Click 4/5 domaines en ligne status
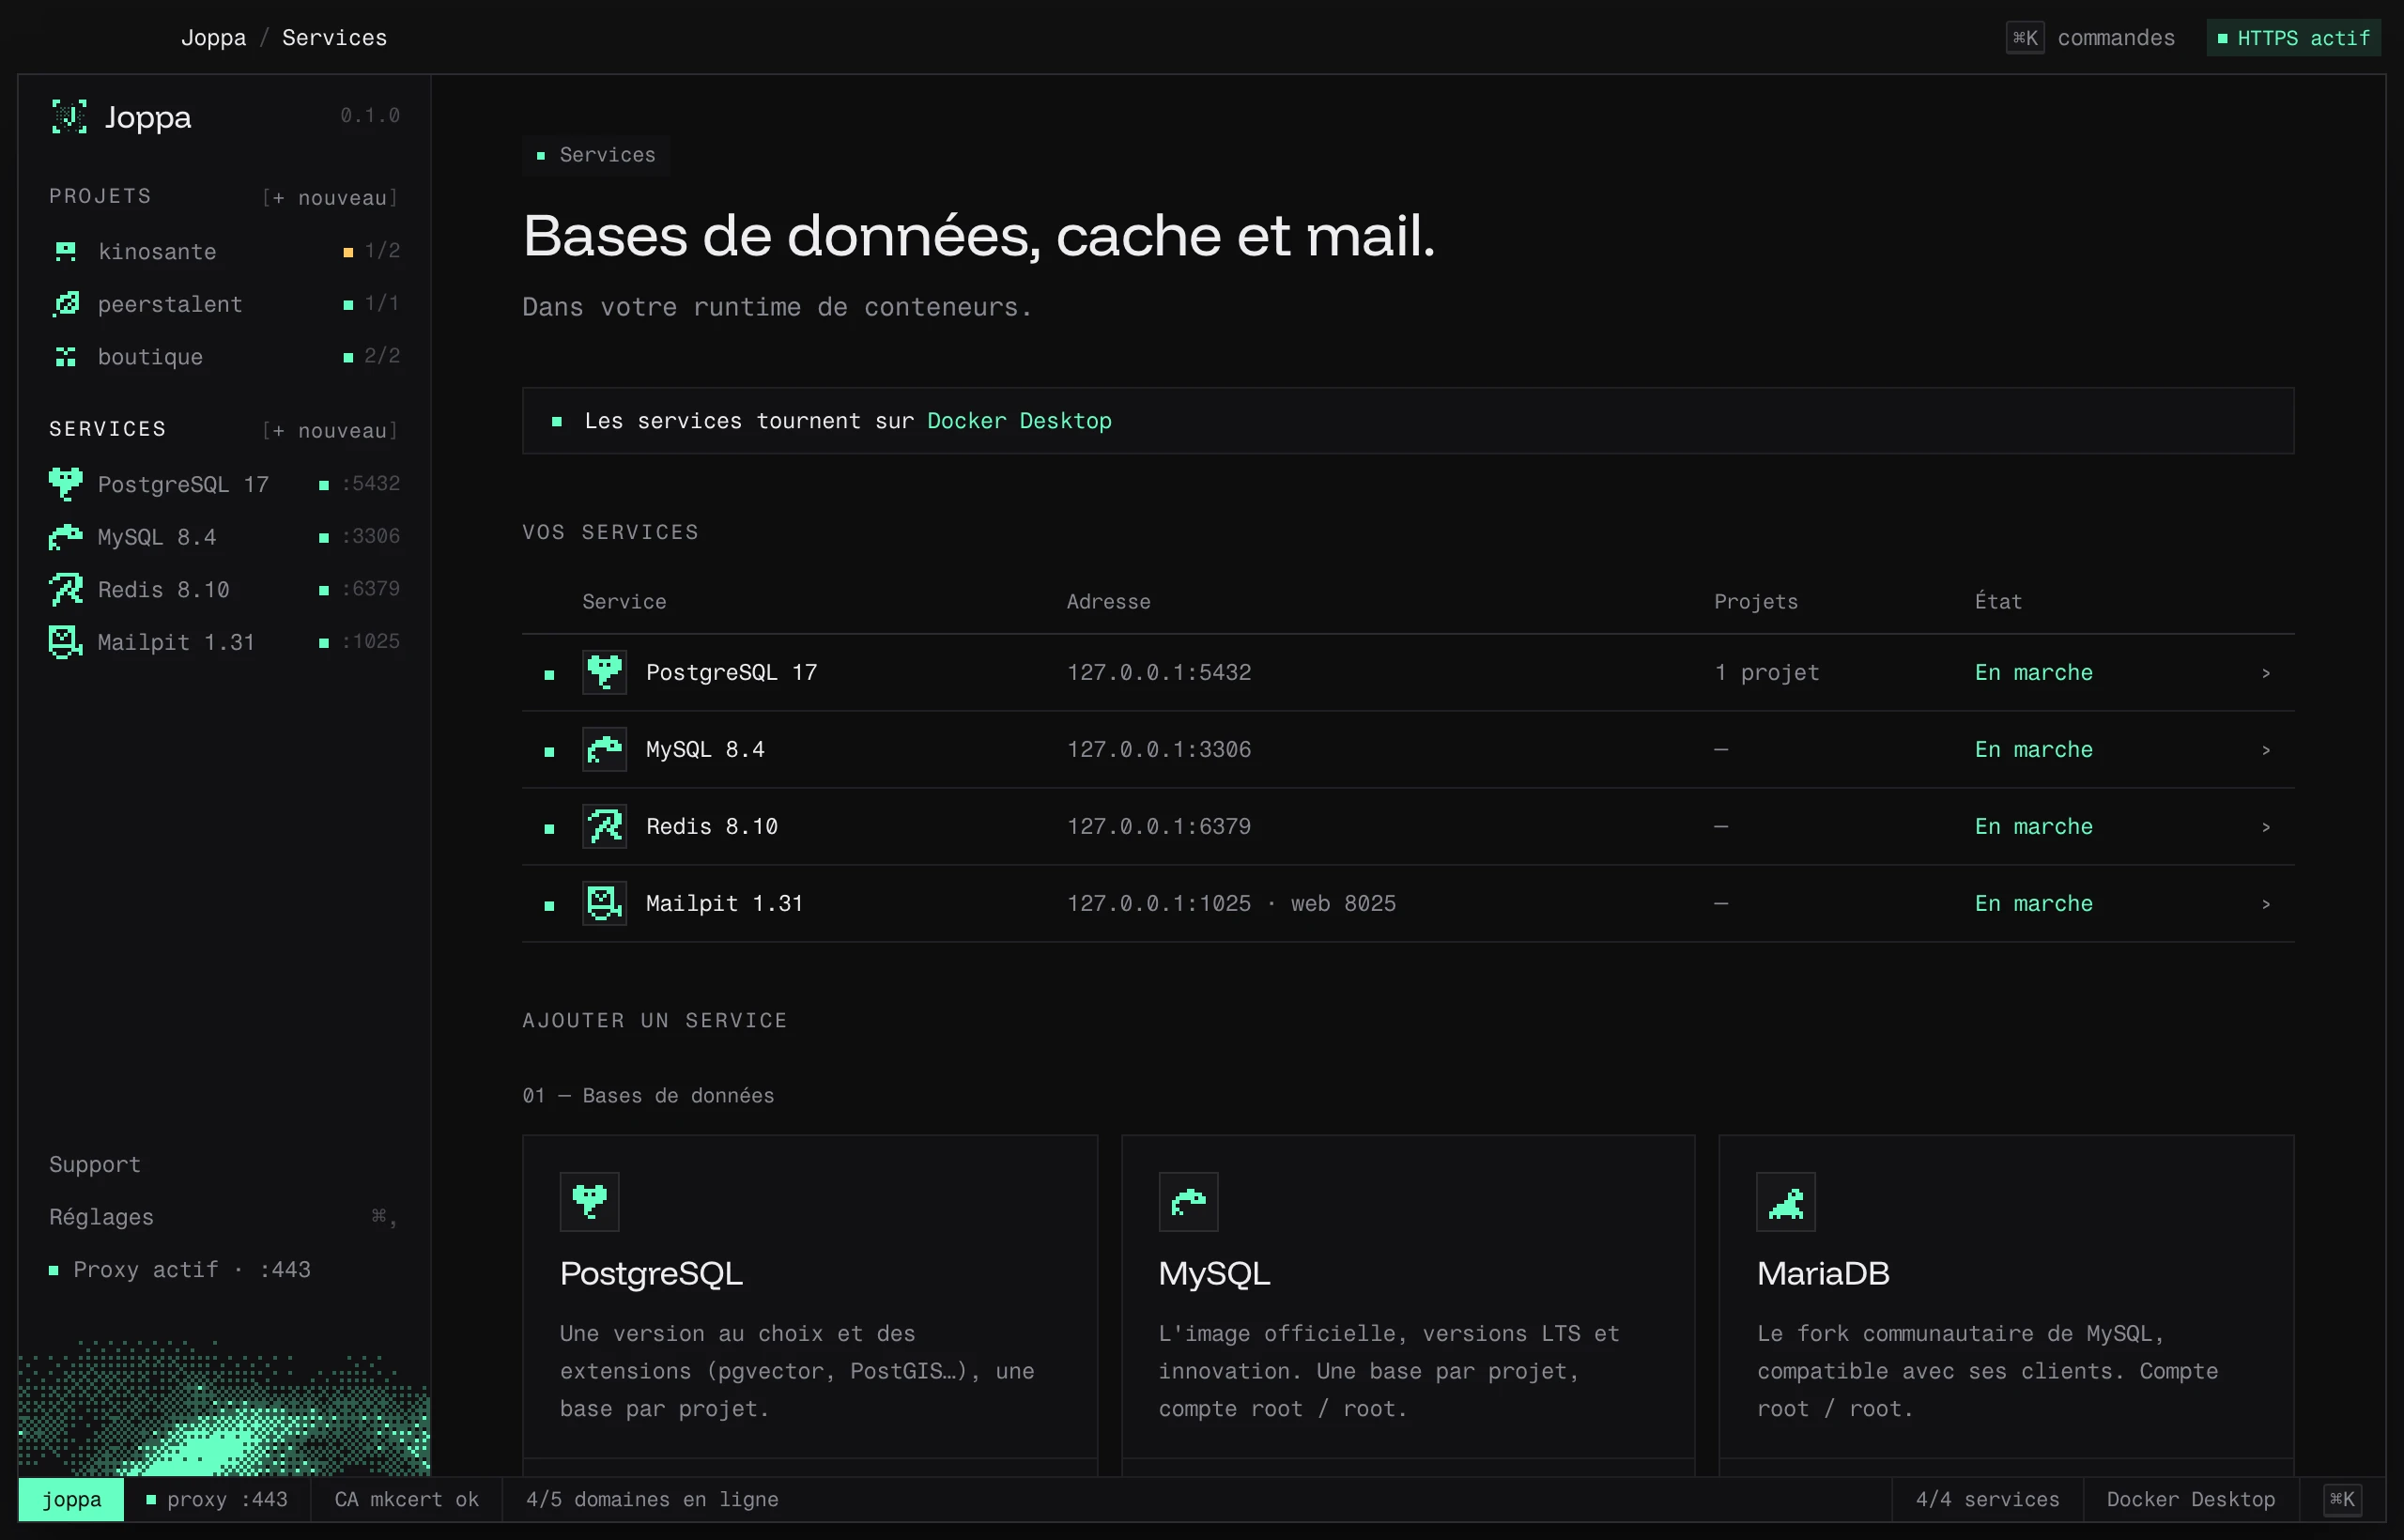Screen dimensions: 2404x1540 click(652, 1499)
